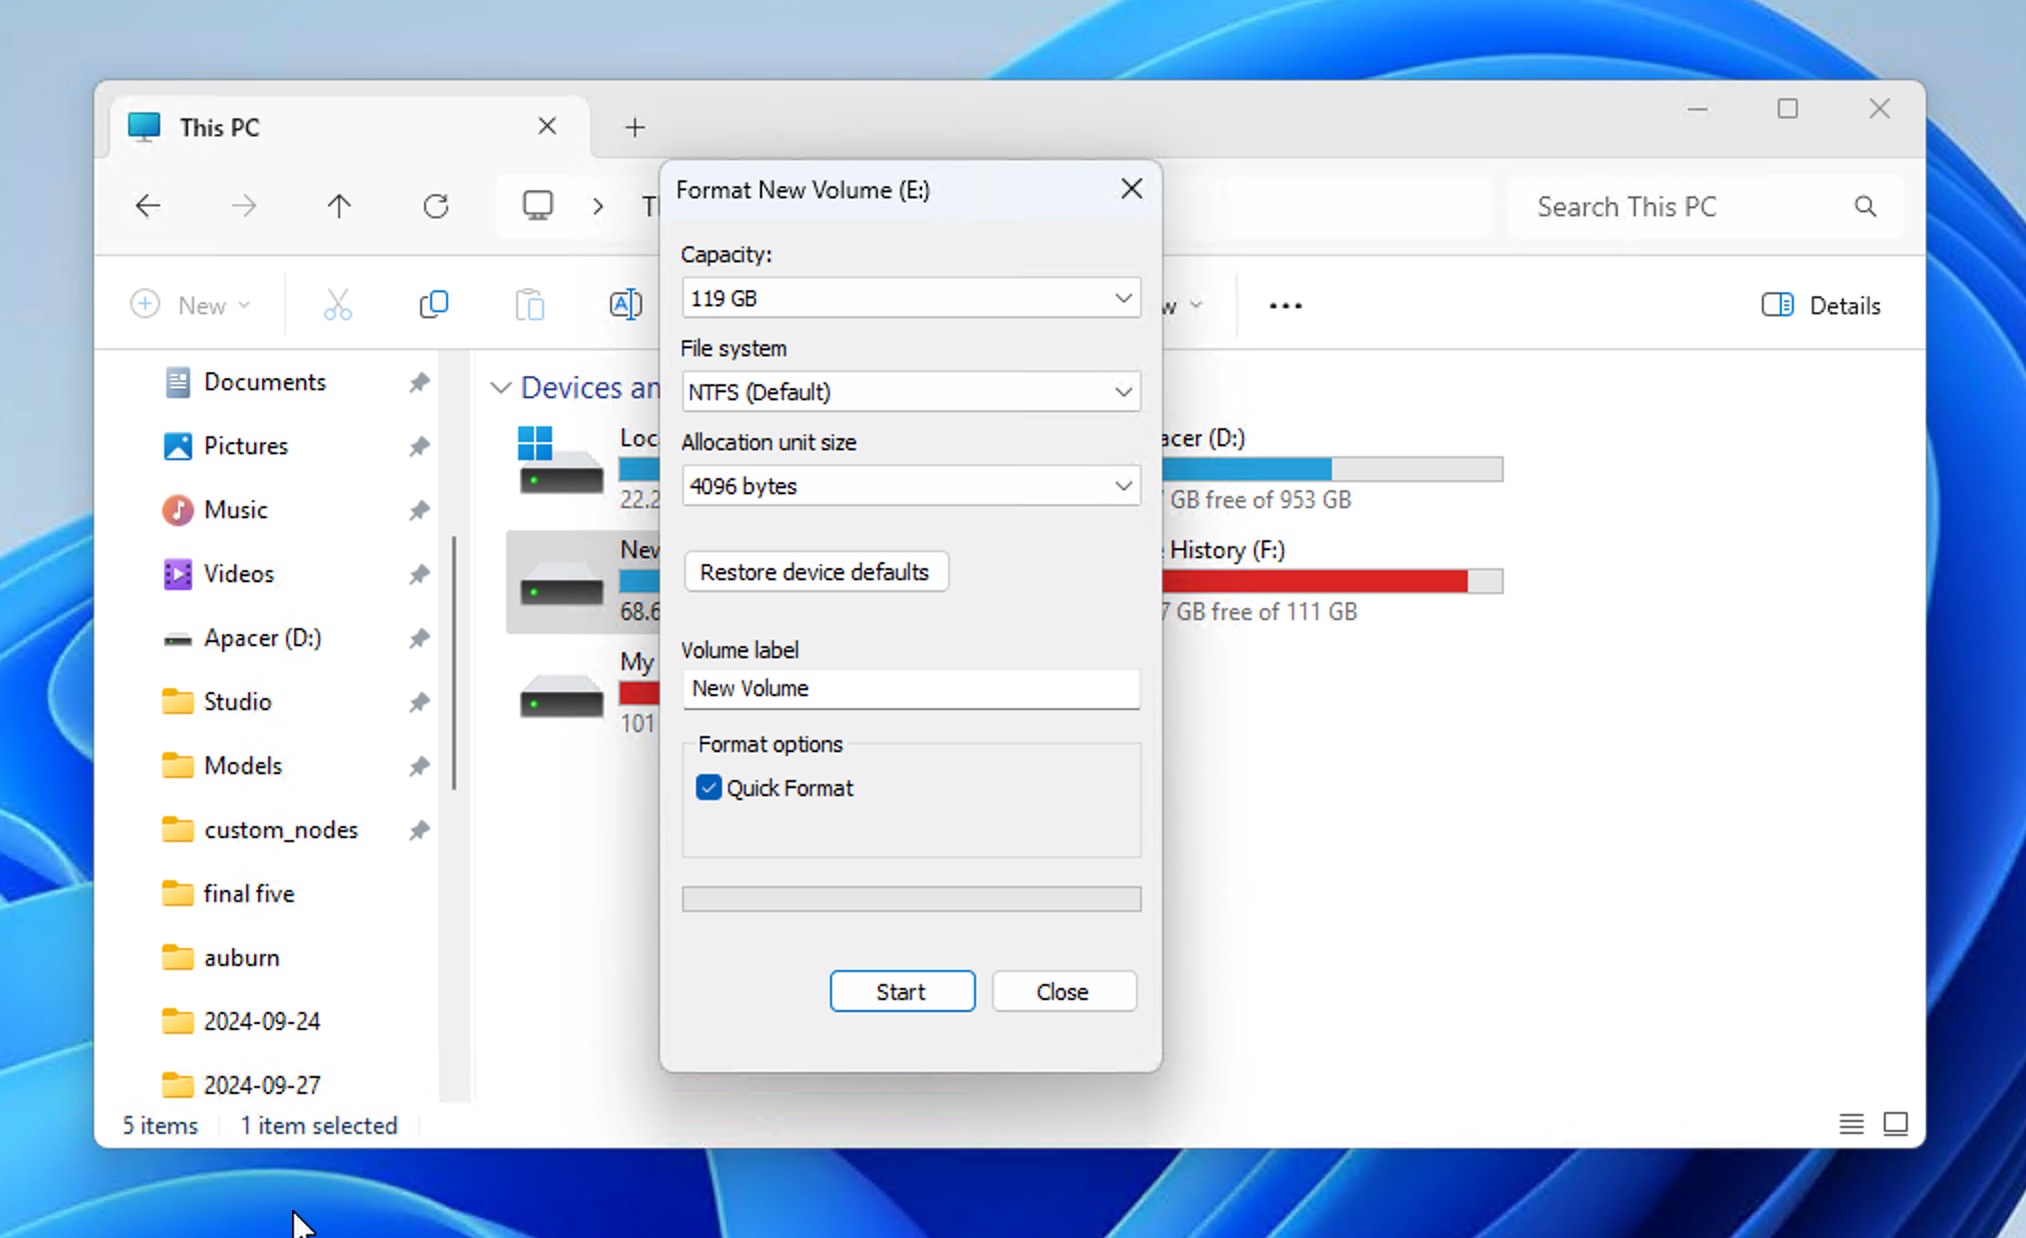
Task: Click the Cut icon in toolbar
Action: click(339, 304)
